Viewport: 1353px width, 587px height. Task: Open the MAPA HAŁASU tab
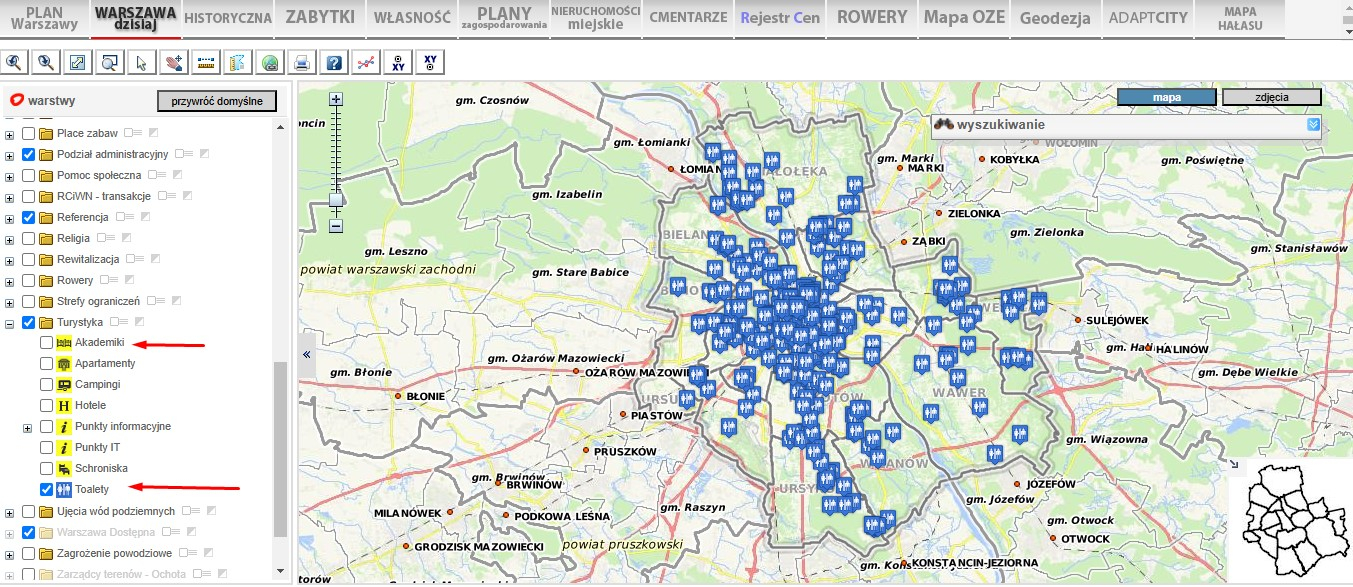tap(1240, 18)
